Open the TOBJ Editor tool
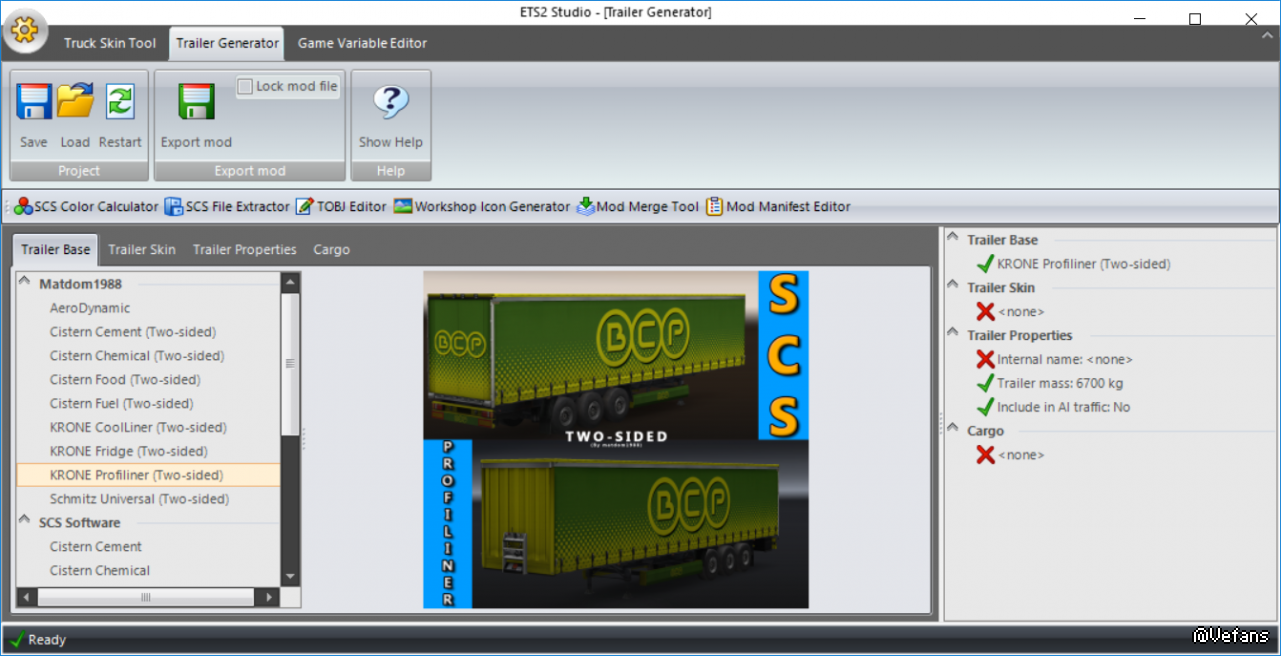Screen dimensions: 1281x656 coord(341,207)
